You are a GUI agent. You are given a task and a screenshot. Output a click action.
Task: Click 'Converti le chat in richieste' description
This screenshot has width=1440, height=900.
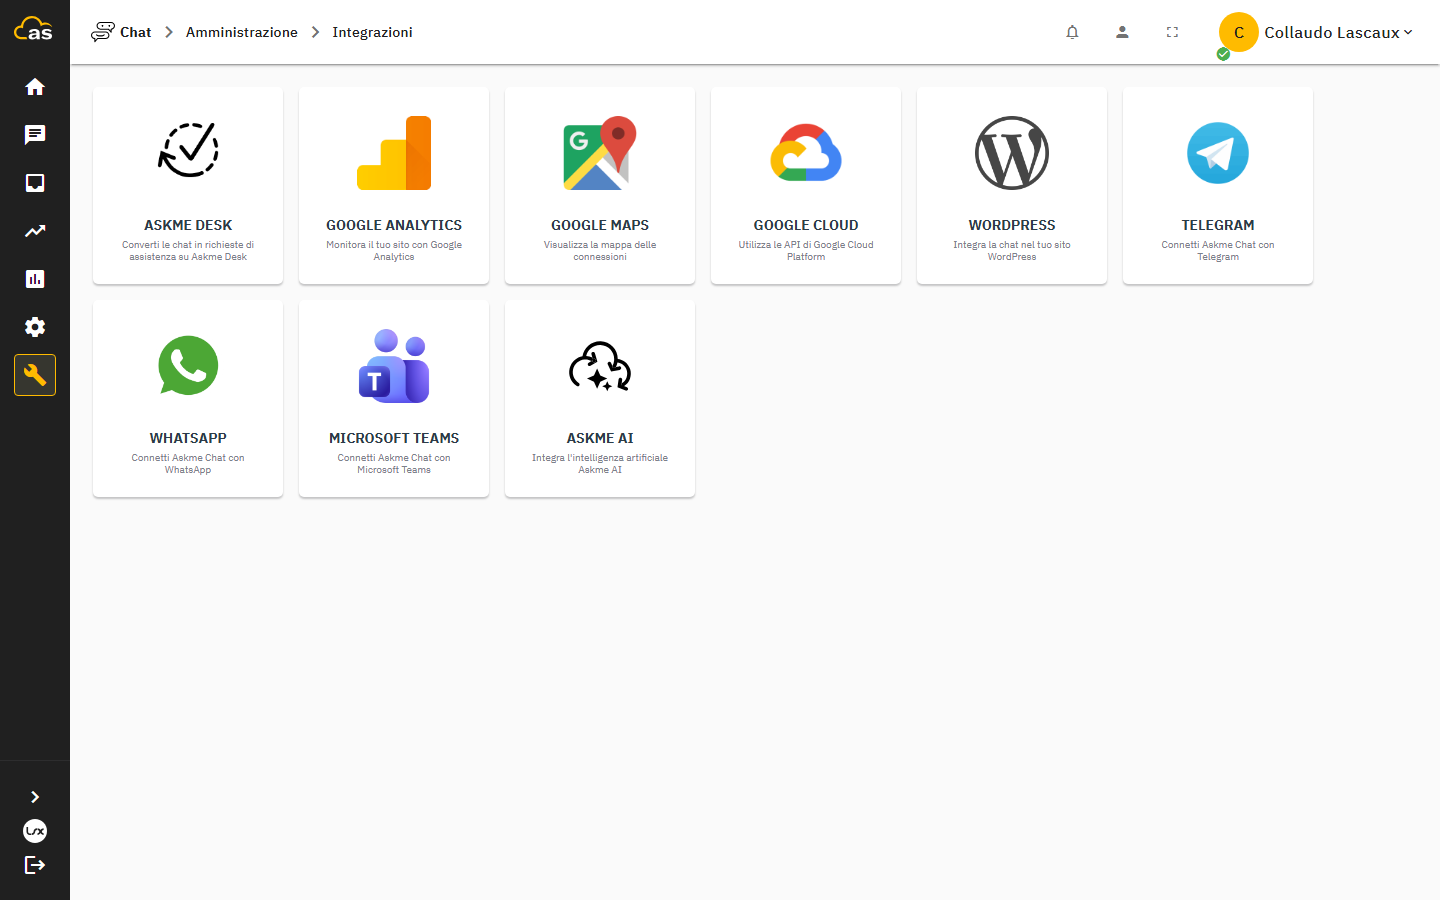pyautogui.click(x=188, y=251)
